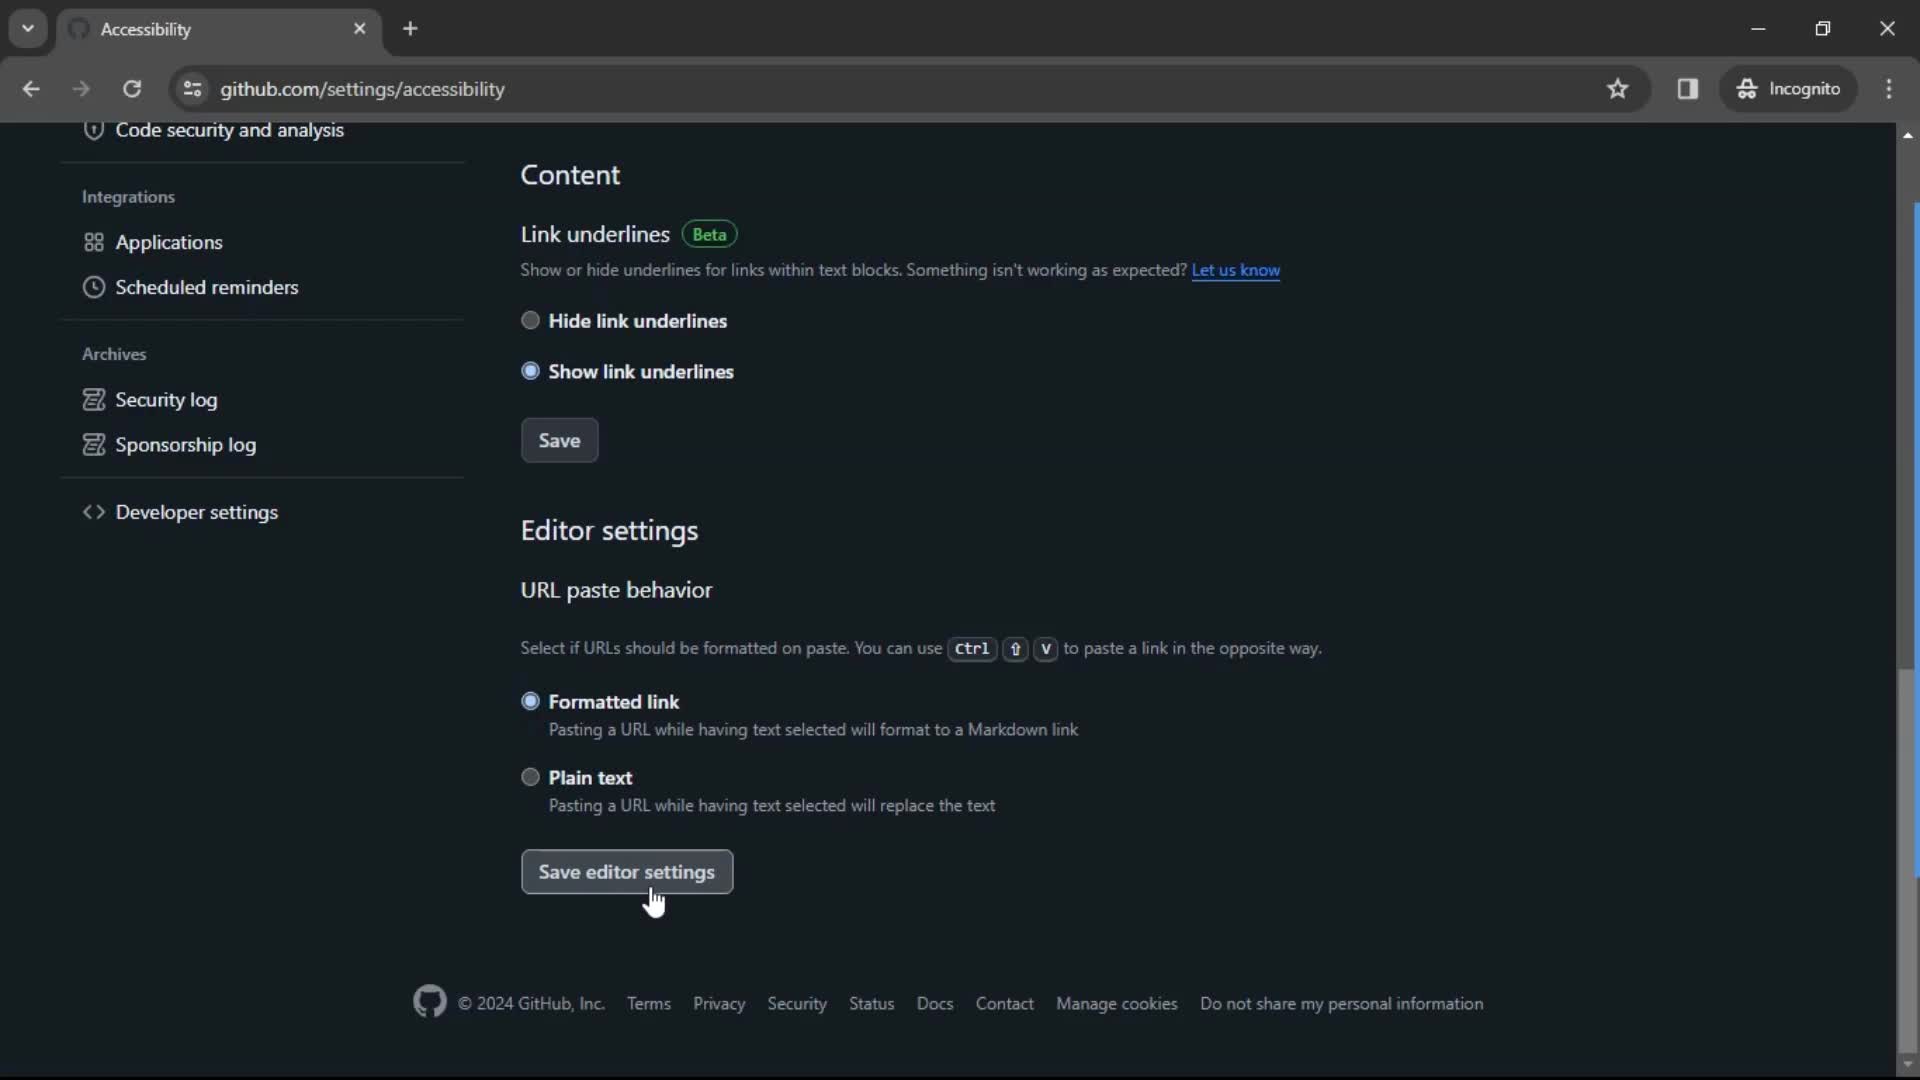1920x1080 pixels.
Task: Click the browser back navigation arrow
Action: point(32,88)
